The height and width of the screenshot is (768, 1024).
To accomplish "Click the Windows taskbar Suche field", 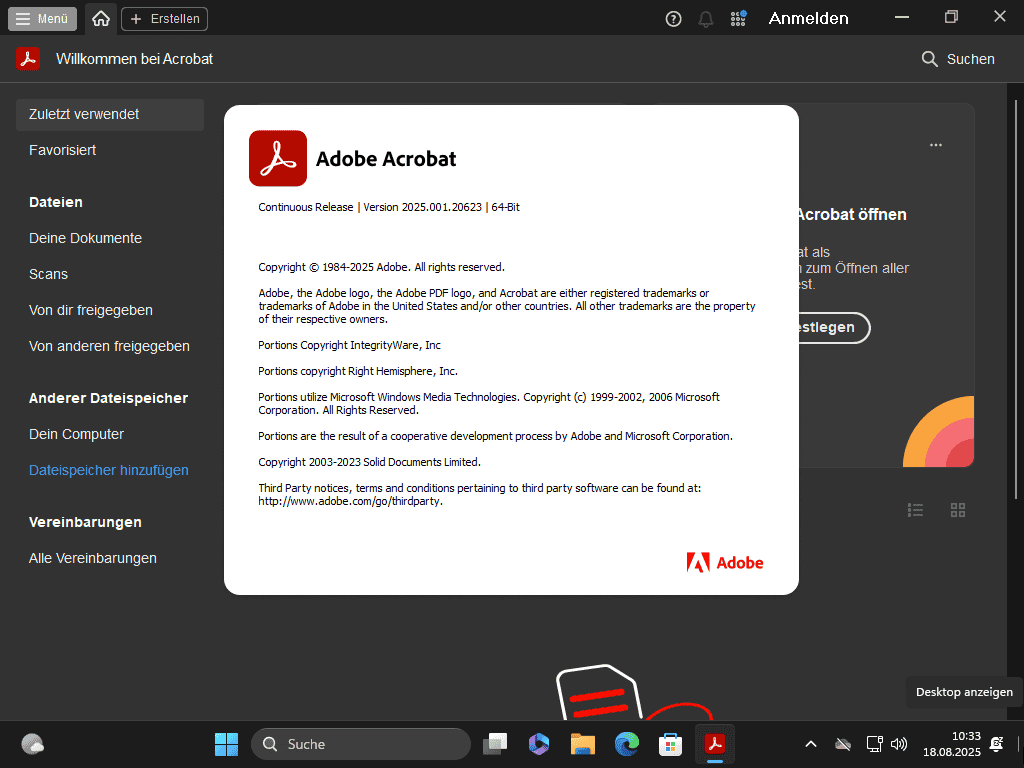I will point(360,744).
